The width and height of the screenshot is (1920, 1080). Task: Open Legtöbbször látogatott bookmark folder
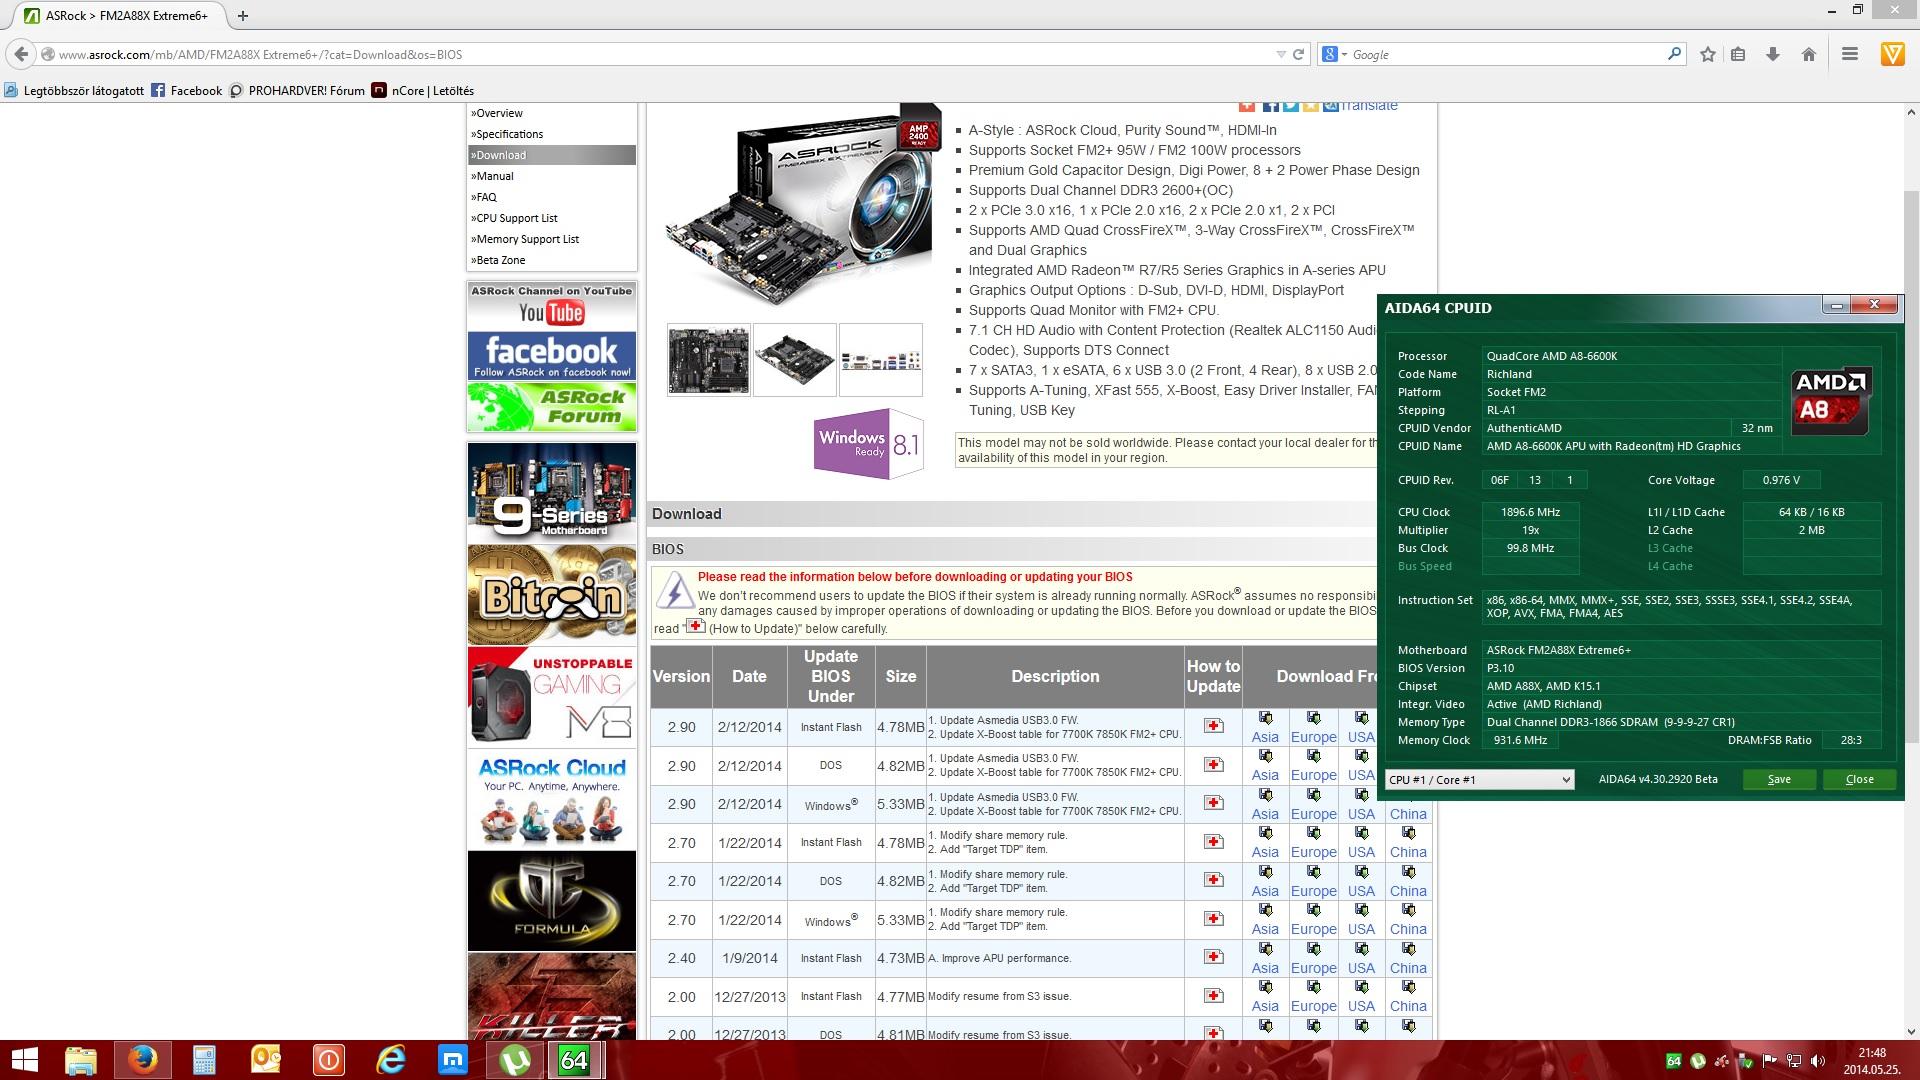[74, 90]
